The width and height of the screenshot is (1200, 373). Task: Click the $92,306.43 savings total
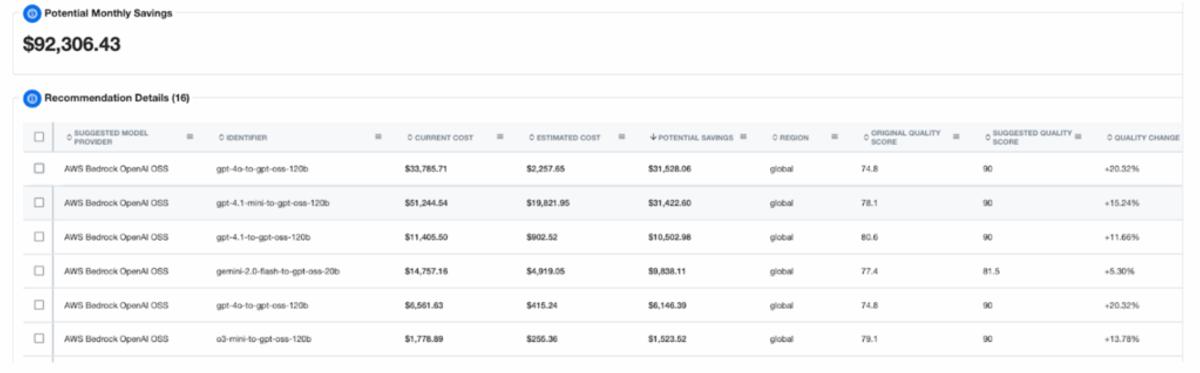72,44
